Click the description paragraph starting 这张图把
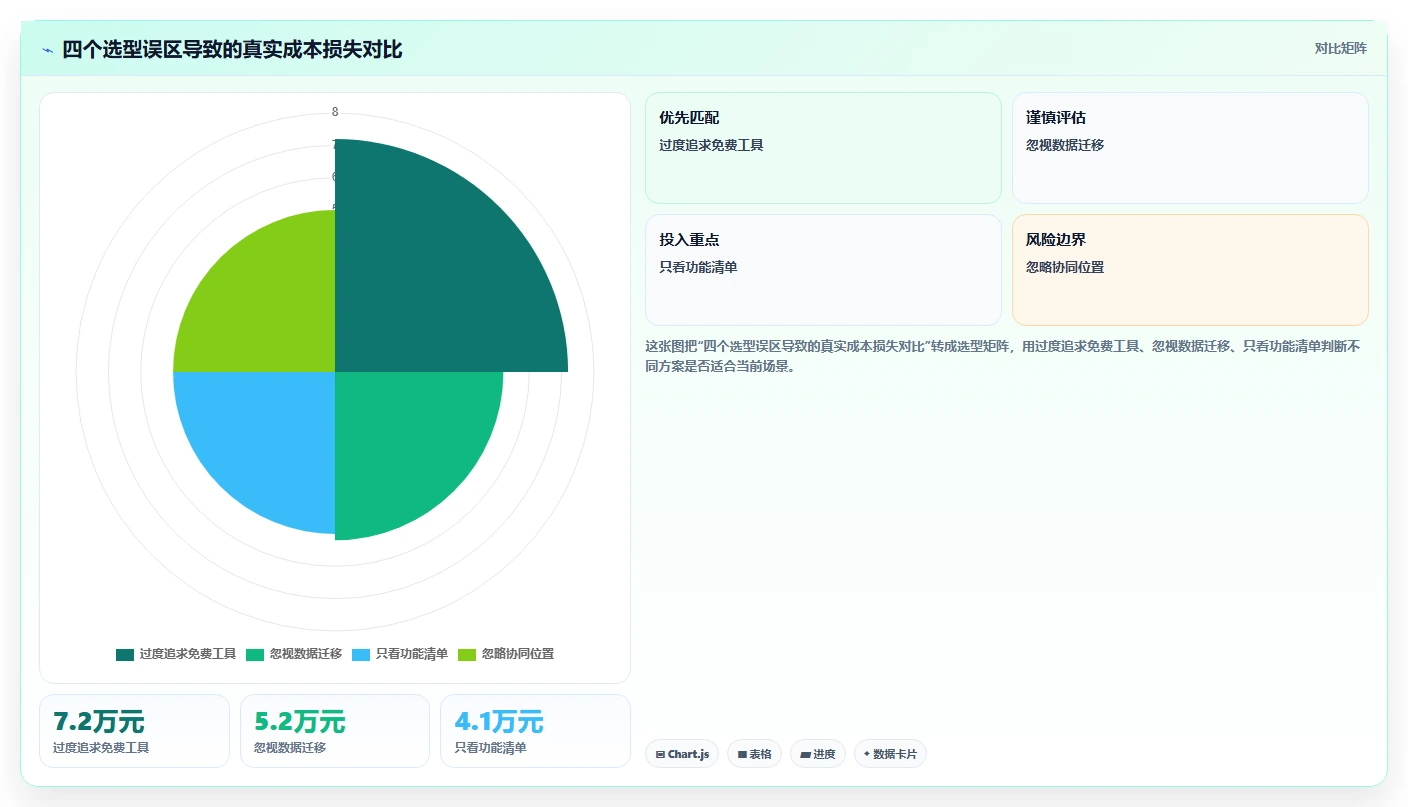This screenshot has height=807, width=1408. point(1003,355)
